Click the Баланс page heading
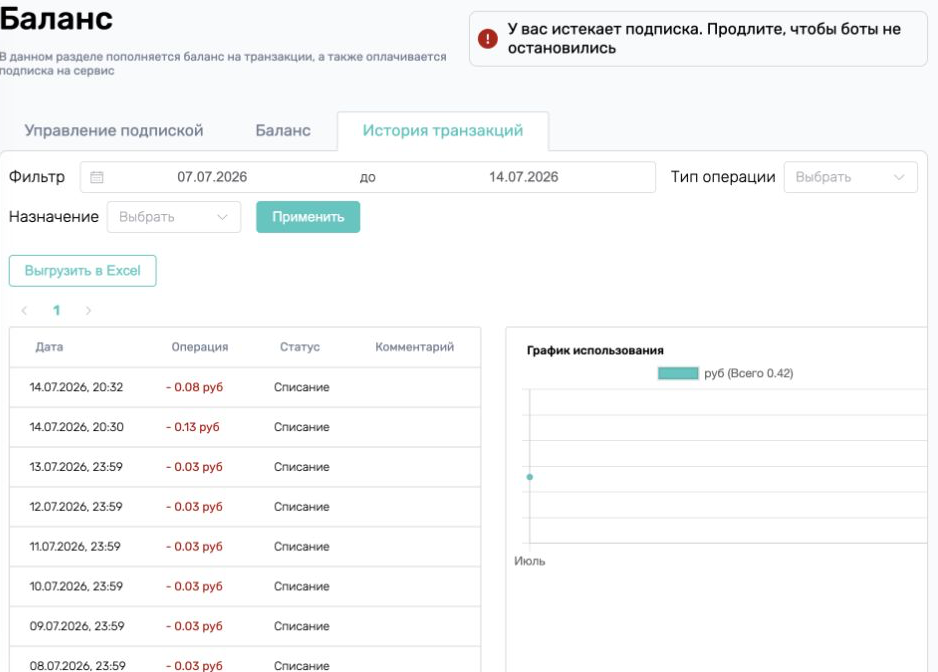The width and height of the screenshot is (938, 672). point(56,18)
